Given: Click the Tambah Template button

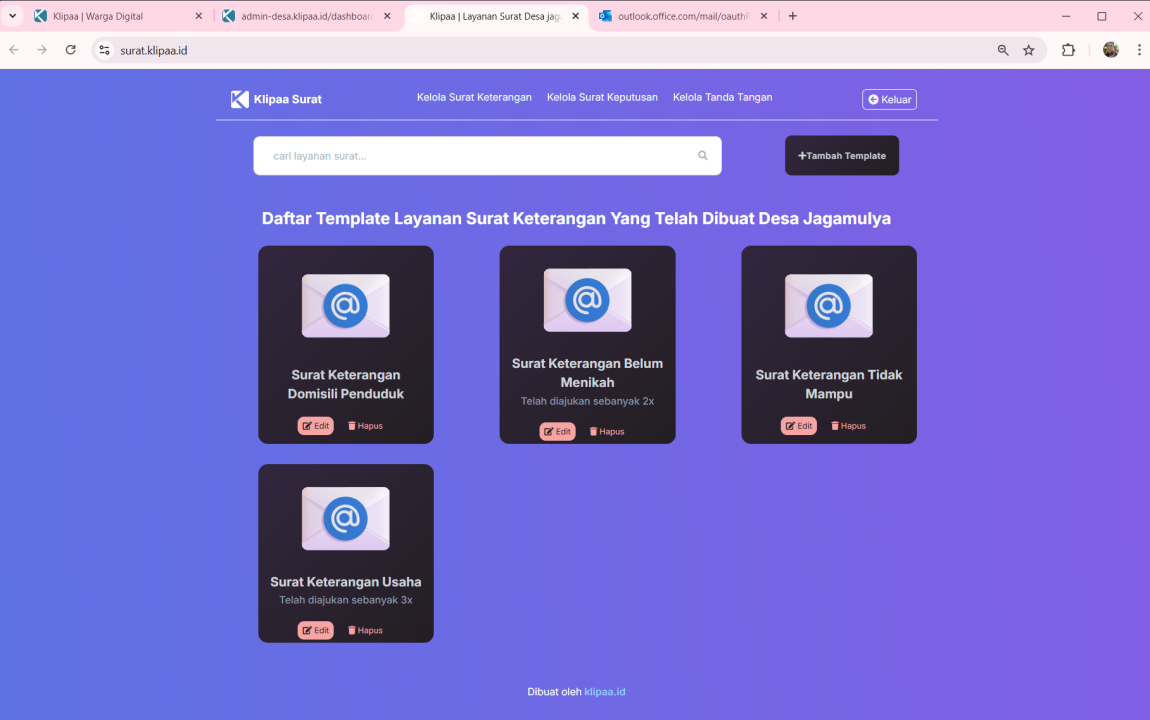Looking at the screenshot, I should point(841,156).
